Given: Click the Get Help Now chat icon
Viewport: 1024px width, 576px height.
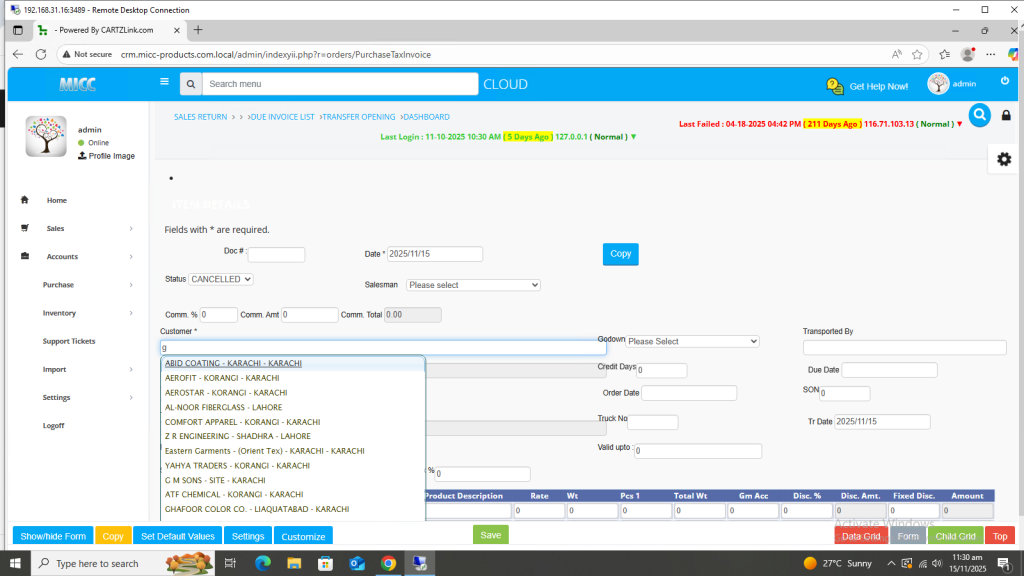Looking at the screenshot, I should click(x=835, y=87).
